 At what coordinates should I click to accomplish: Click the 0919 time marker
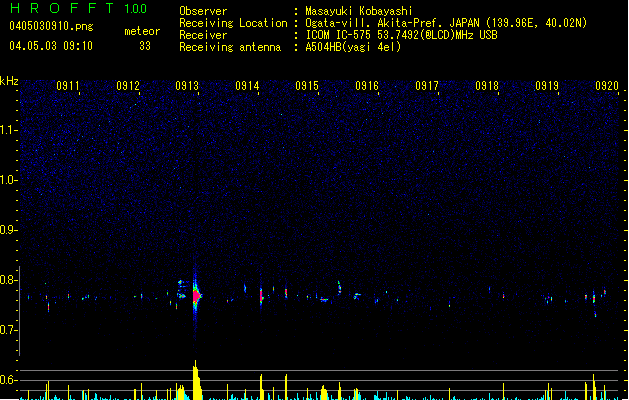pos(547,86)
